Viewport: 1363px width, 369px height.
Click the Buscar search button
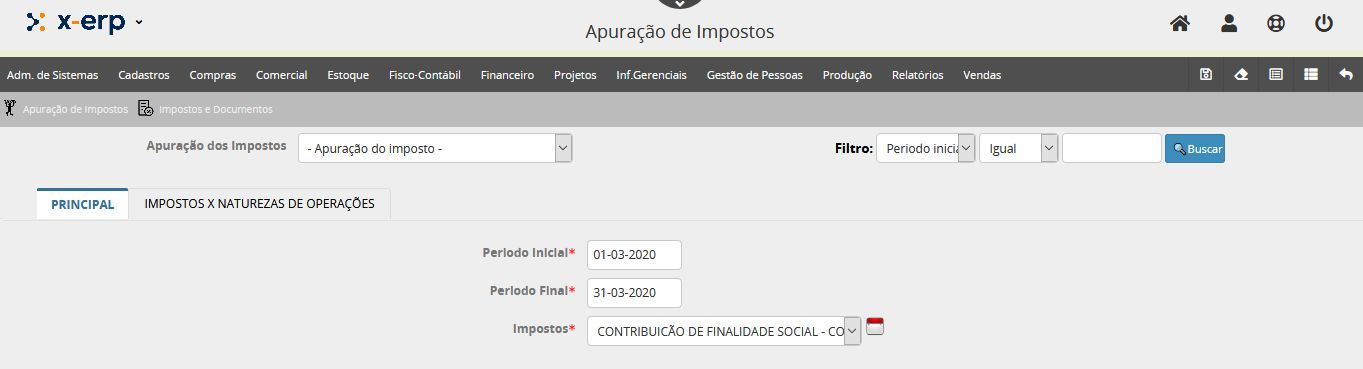coord(1194,148)
